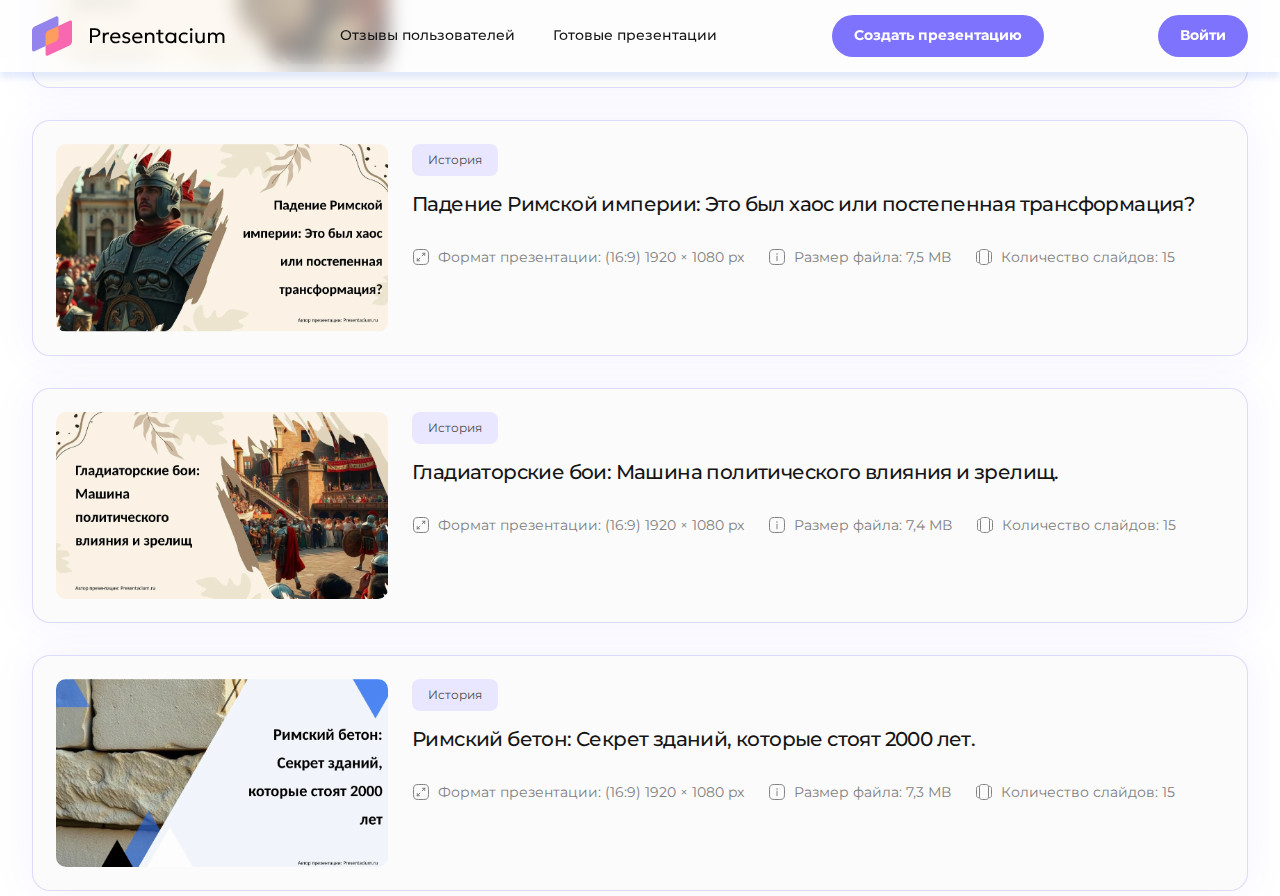Click the Размер файла: 7,5 MB text
Viewport: 1280px width, 896px height.
point(873,257)
